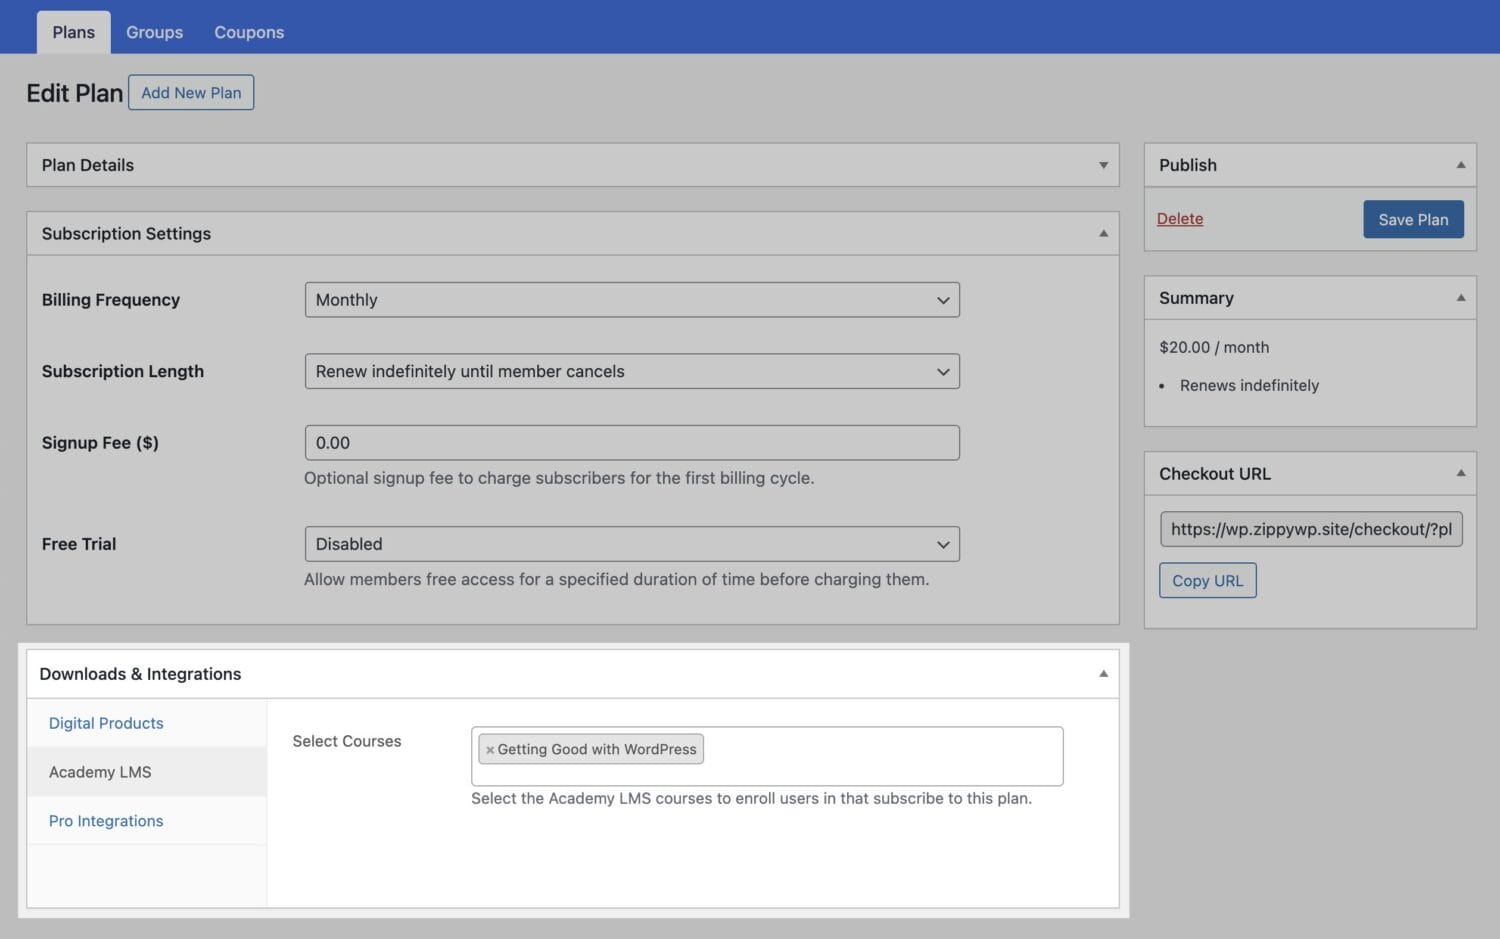Click the 'Optional signup fee' help text

[x=559, y=478]
